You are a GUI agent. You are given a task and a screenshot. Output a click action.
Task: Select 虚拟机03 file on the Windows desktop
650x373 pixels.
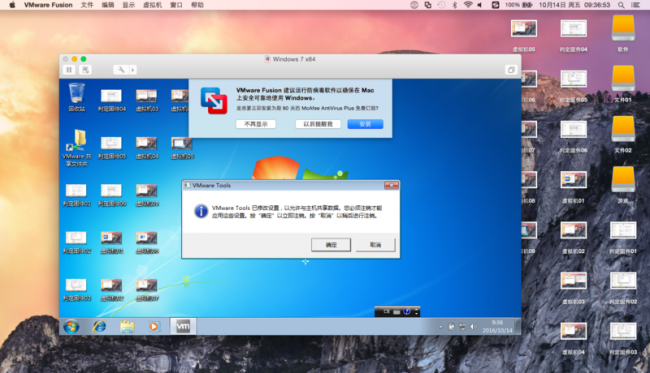[147, 100]
